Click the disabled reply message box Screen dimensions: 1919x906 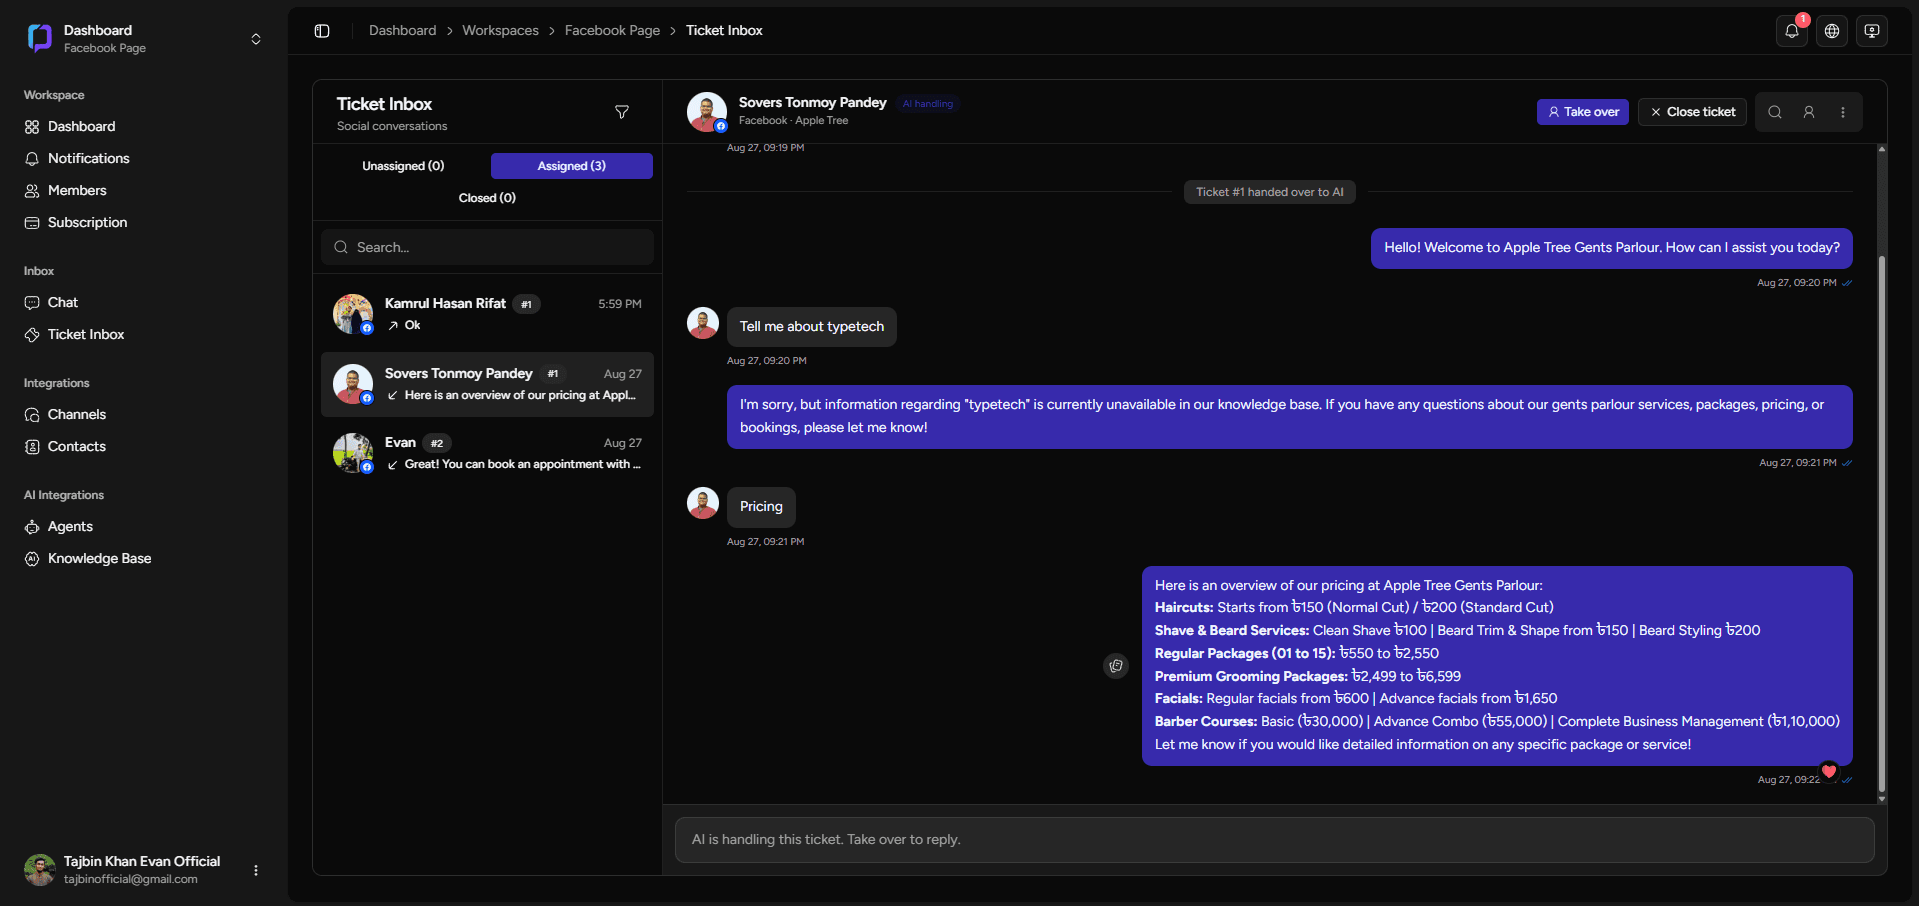1274,840
